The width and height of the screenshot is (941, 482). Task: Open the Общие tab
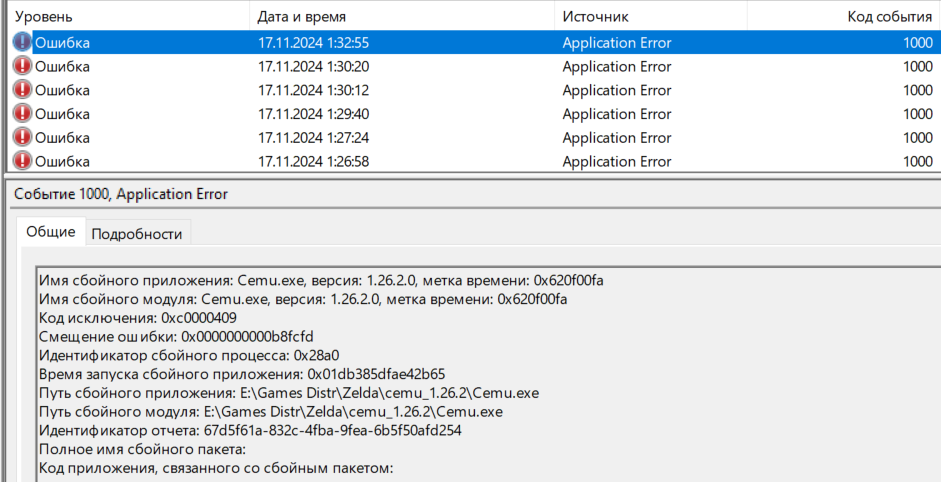[50, 232]
